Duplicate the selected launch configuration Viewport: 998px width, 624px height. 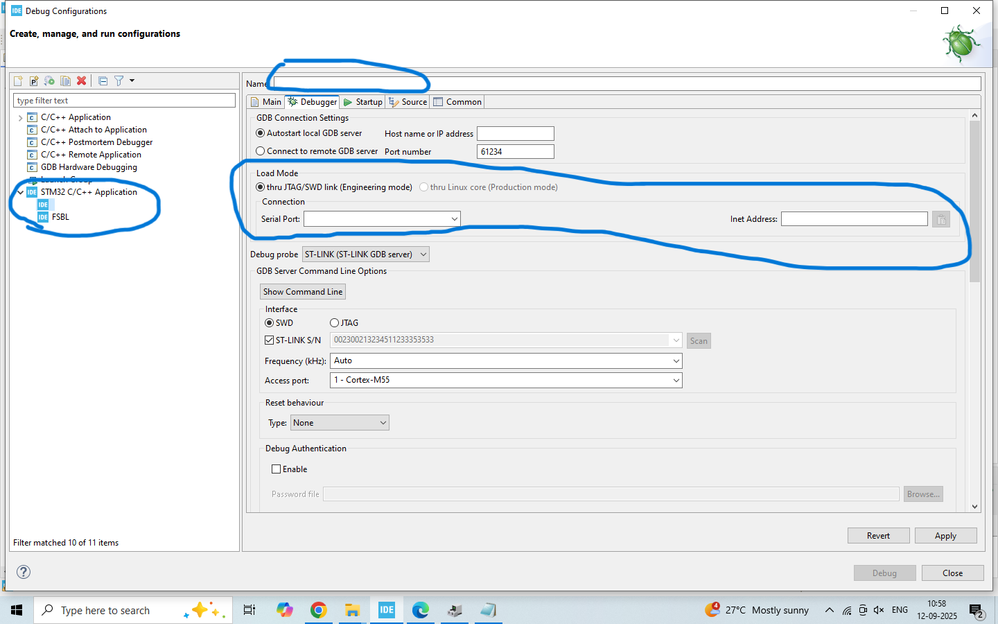coord(66,80)
